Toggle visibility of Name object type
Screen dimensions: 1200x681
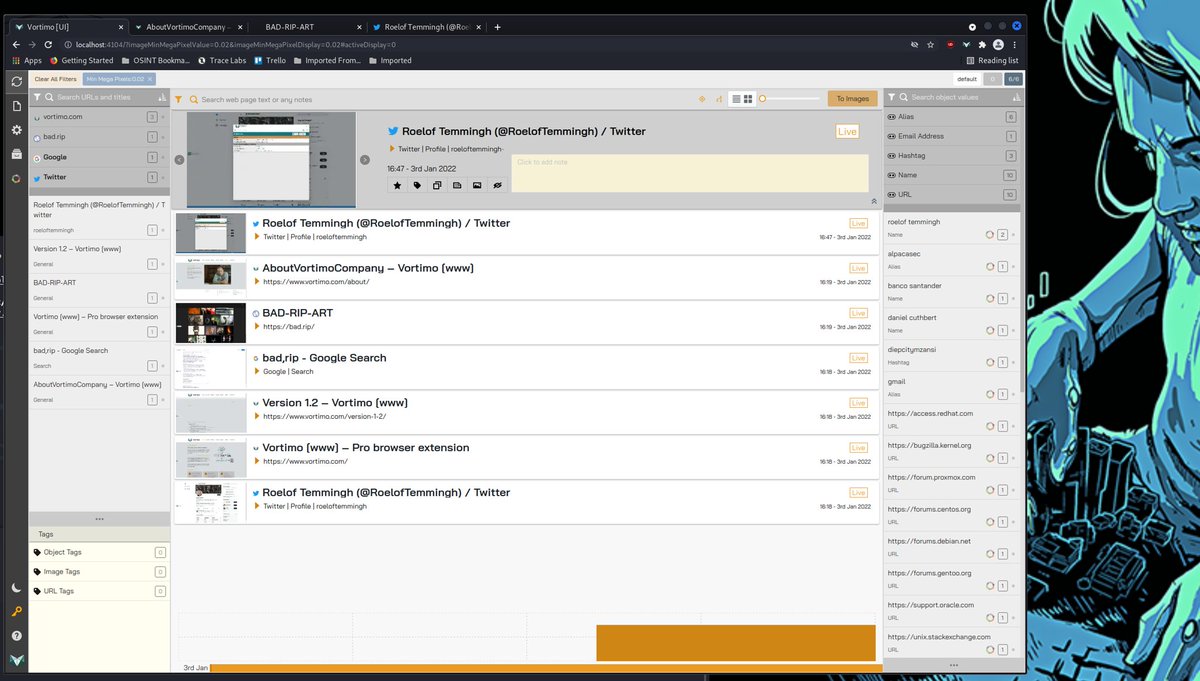coord(892,175)
